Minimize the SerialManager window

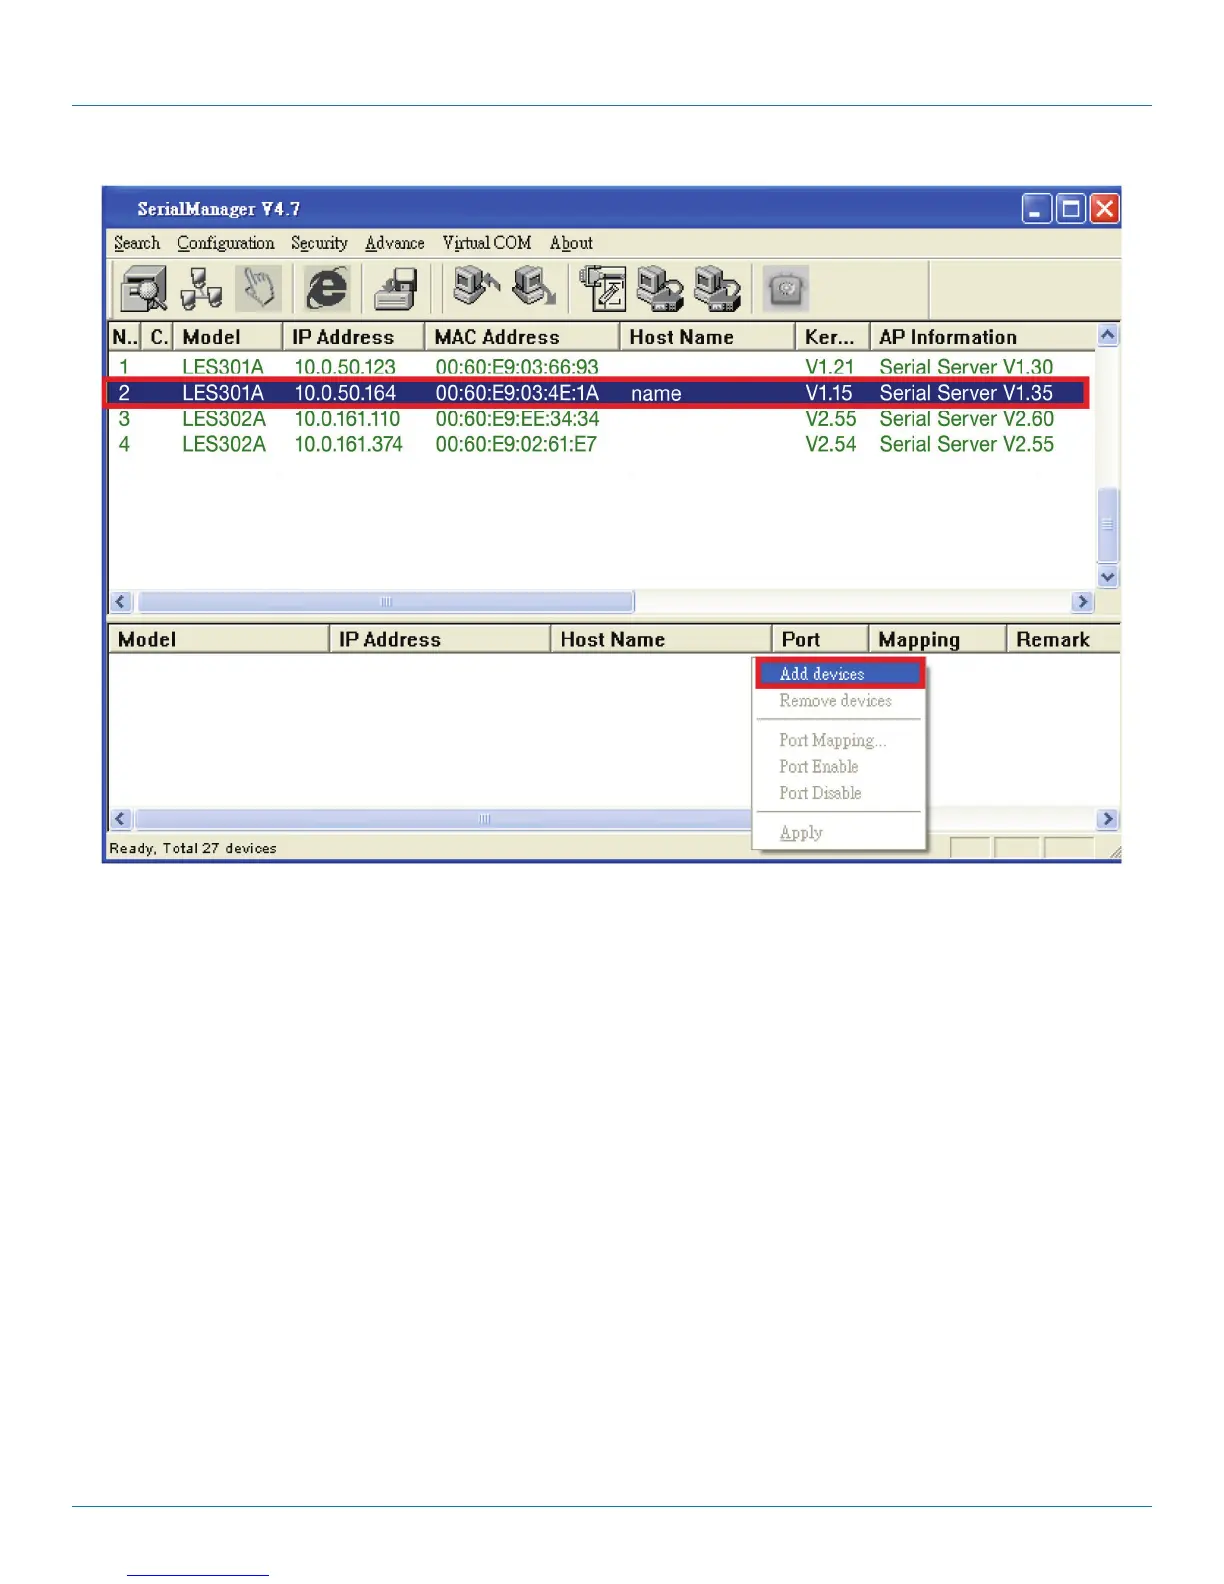1036,209
